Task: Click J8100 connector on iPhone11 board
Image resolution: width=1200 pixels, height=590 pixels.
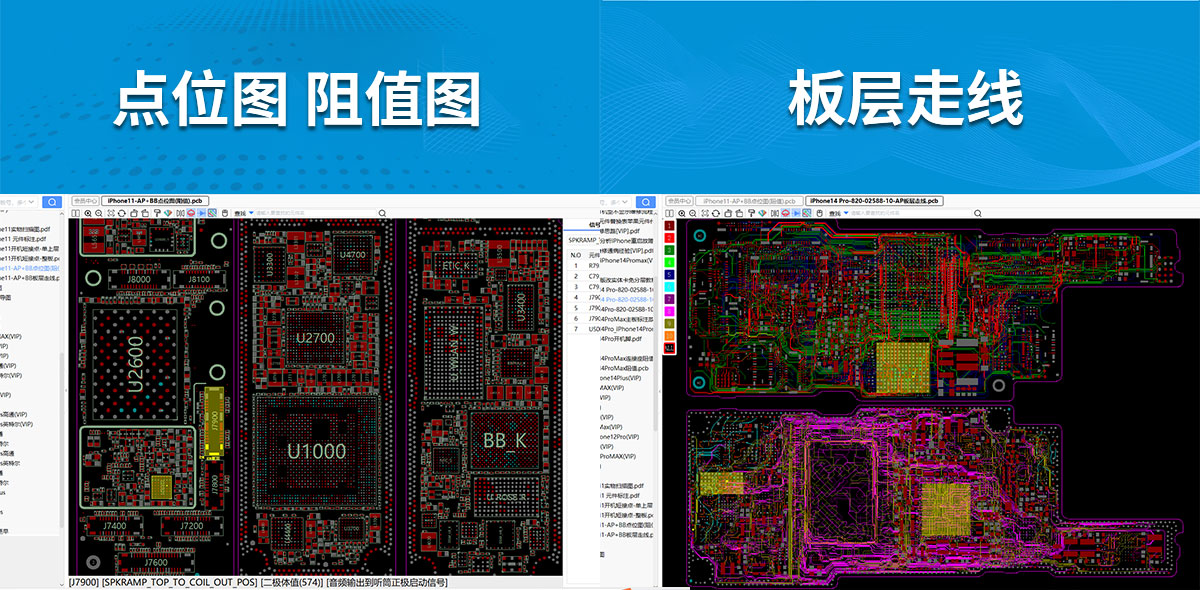Action: (201, 279)
